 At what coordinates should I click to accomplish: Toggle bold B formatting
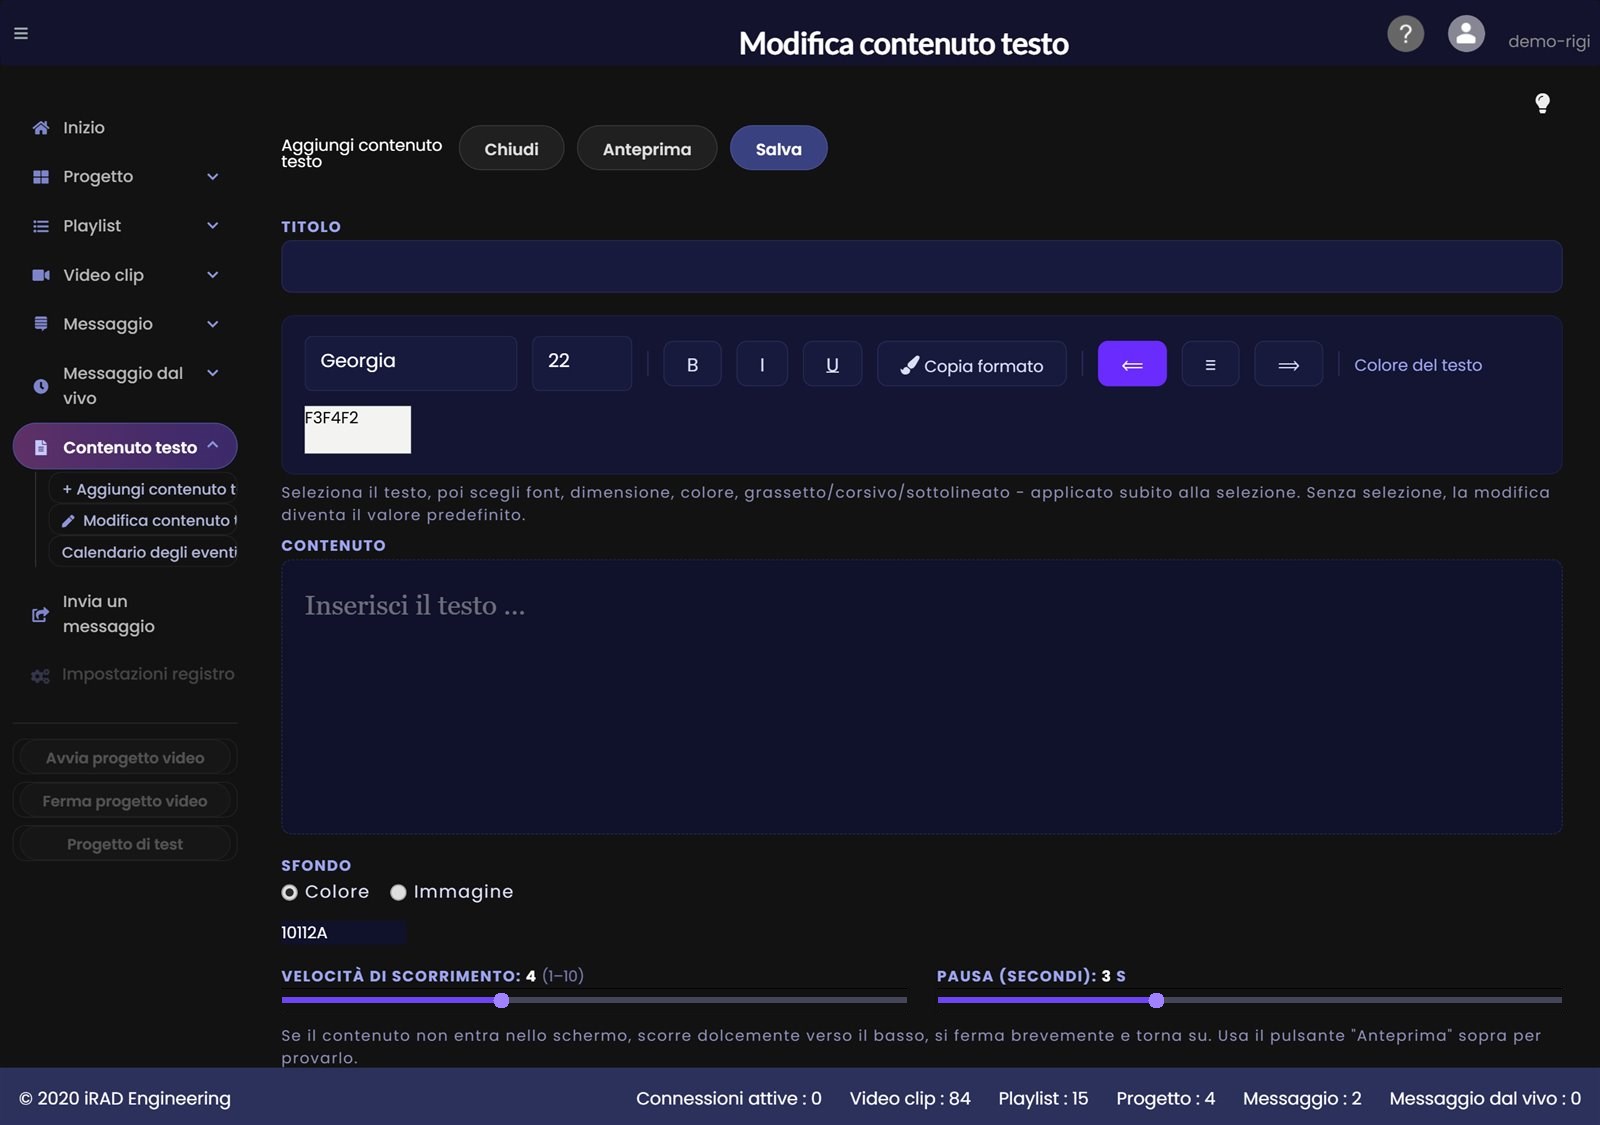point(692,364)
